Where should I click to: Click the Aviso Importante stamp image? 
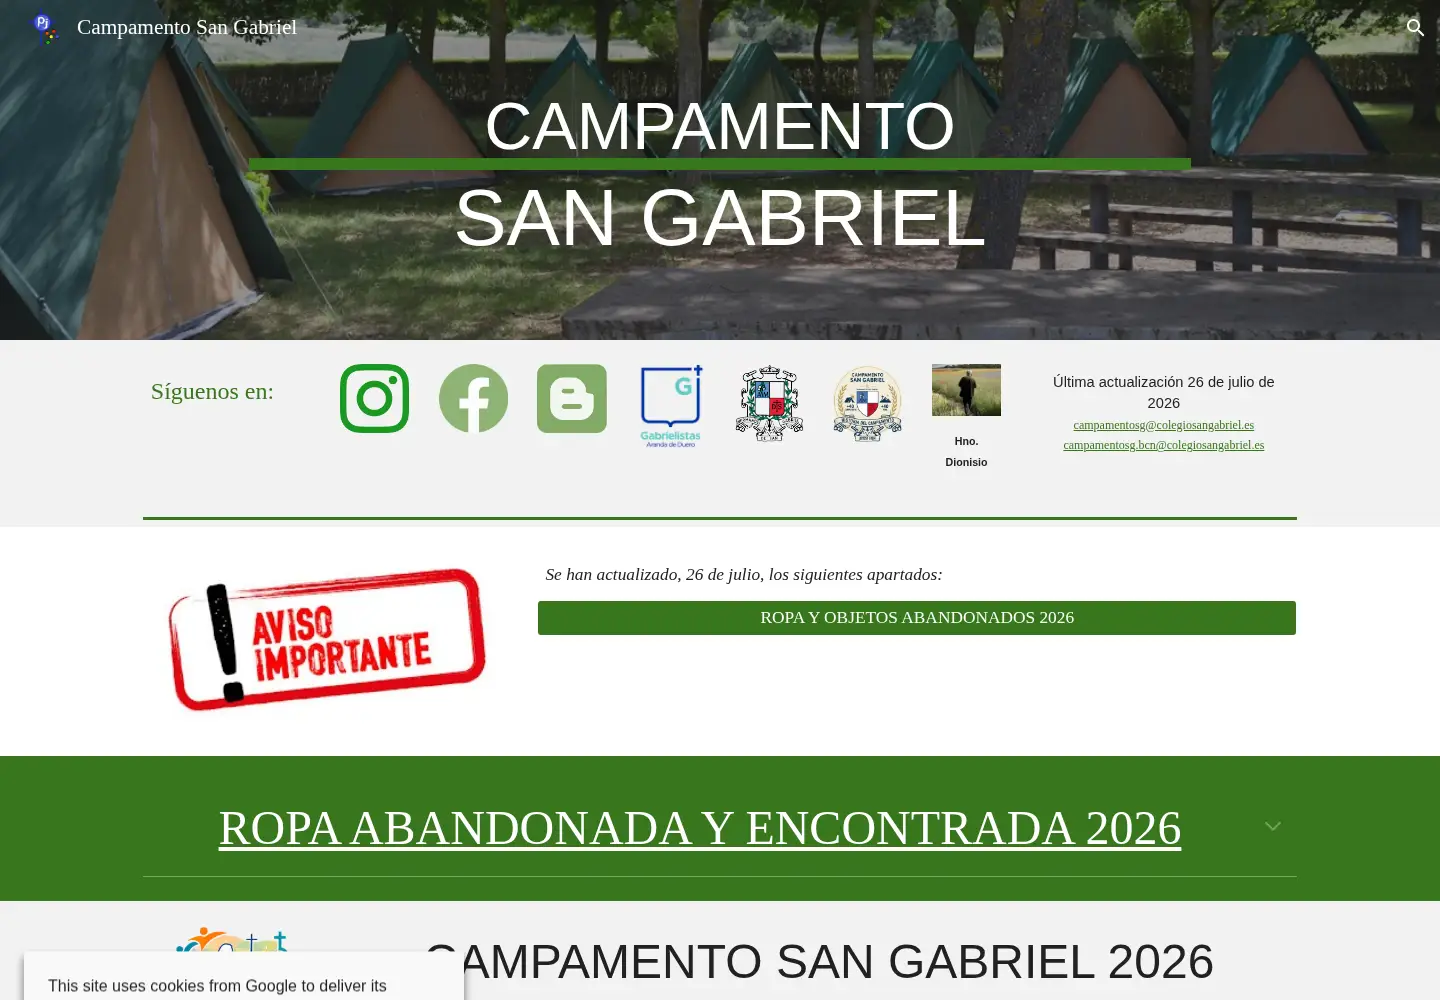tap(327, 640)
